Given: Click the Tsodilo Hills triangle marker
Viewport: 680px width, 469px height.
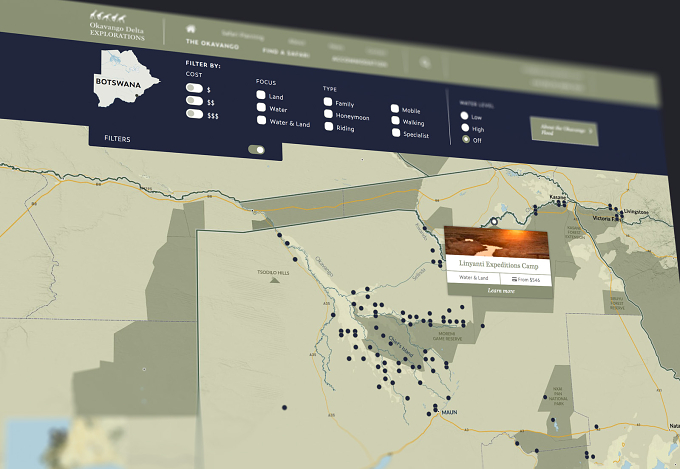Looking at the screenshot, I should tap(275, 280).
